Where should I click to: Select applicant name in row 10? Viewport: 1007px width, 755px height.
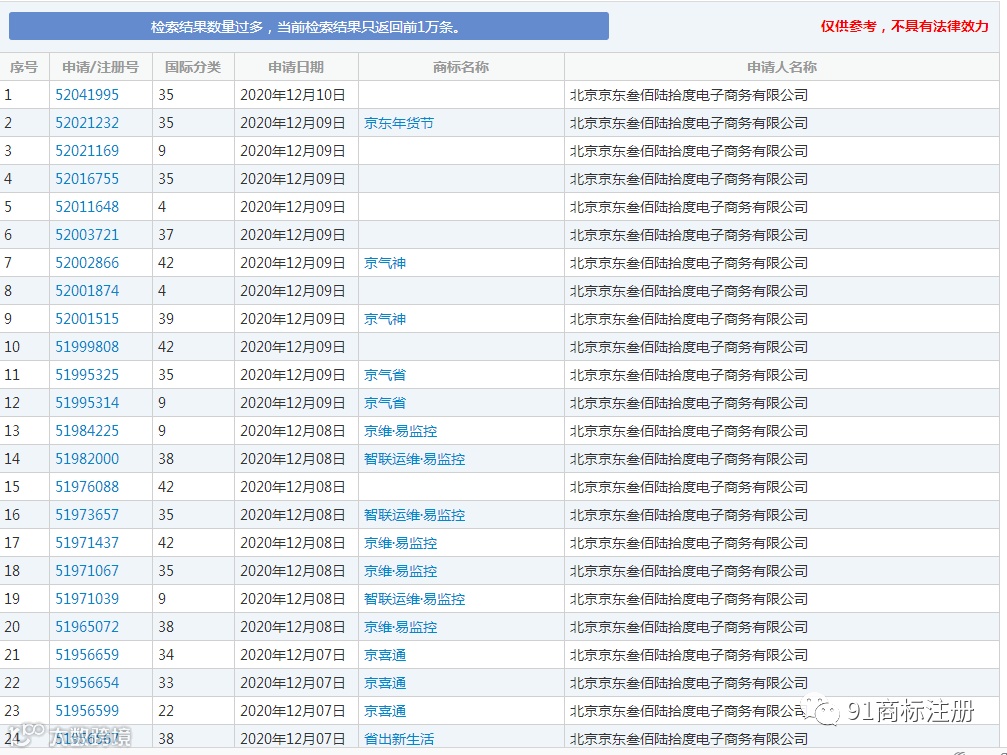coord(688,347)
